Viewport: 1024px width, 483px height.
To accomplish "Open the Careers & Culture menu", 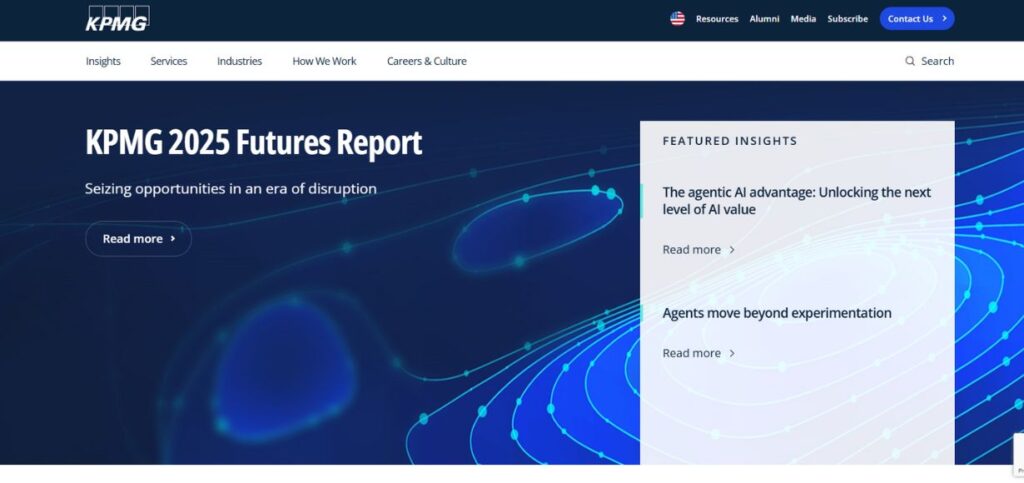I will [x=426, y=61].
